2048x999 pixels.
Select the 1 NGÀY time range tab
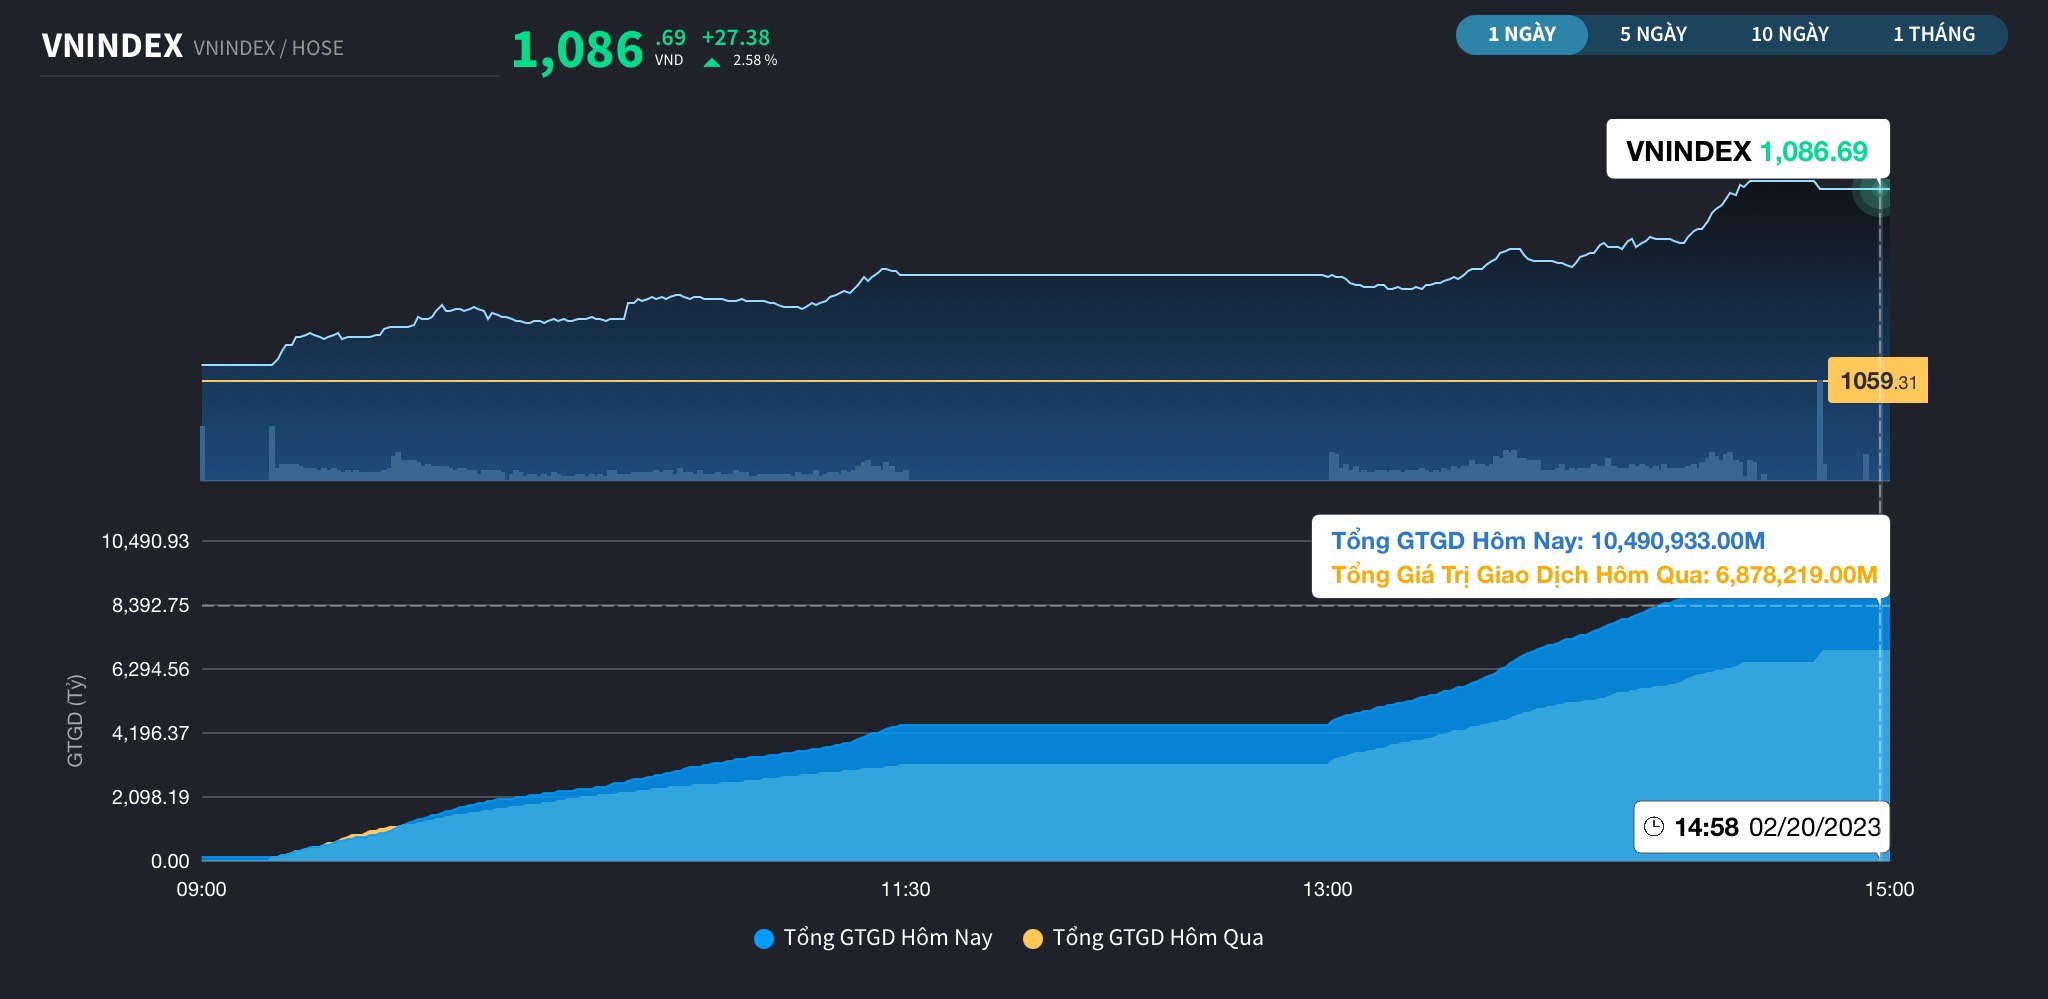click(1521, 35)
